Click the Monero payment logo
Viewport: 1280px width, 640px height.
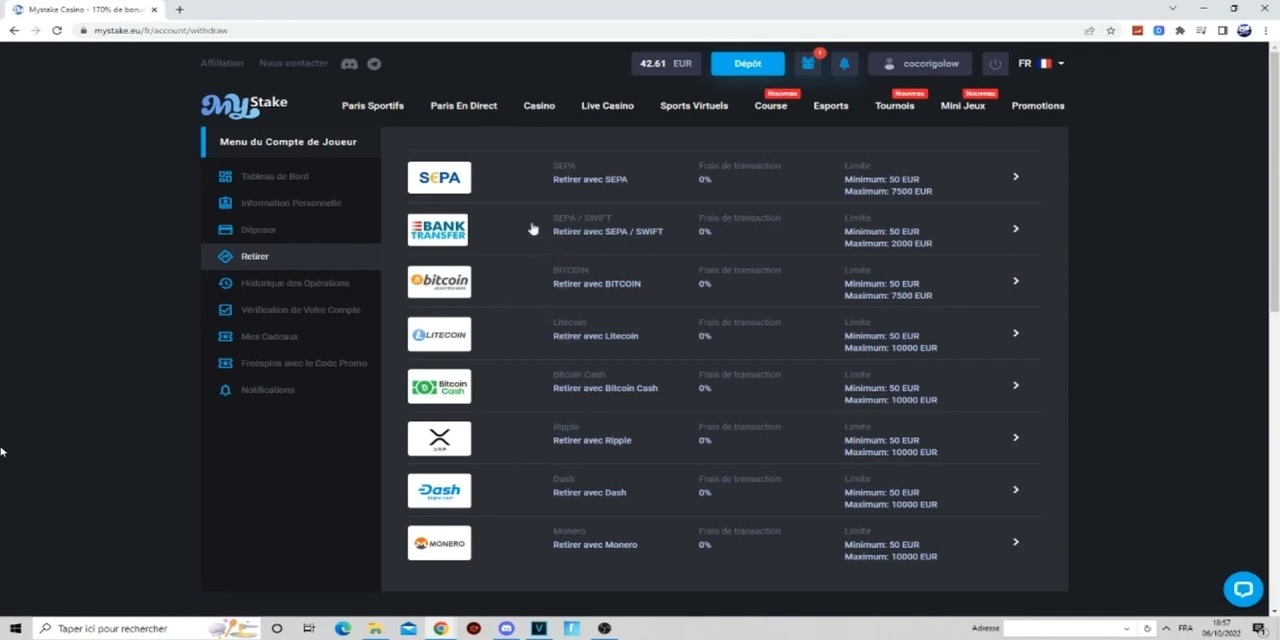pos(439,543)
